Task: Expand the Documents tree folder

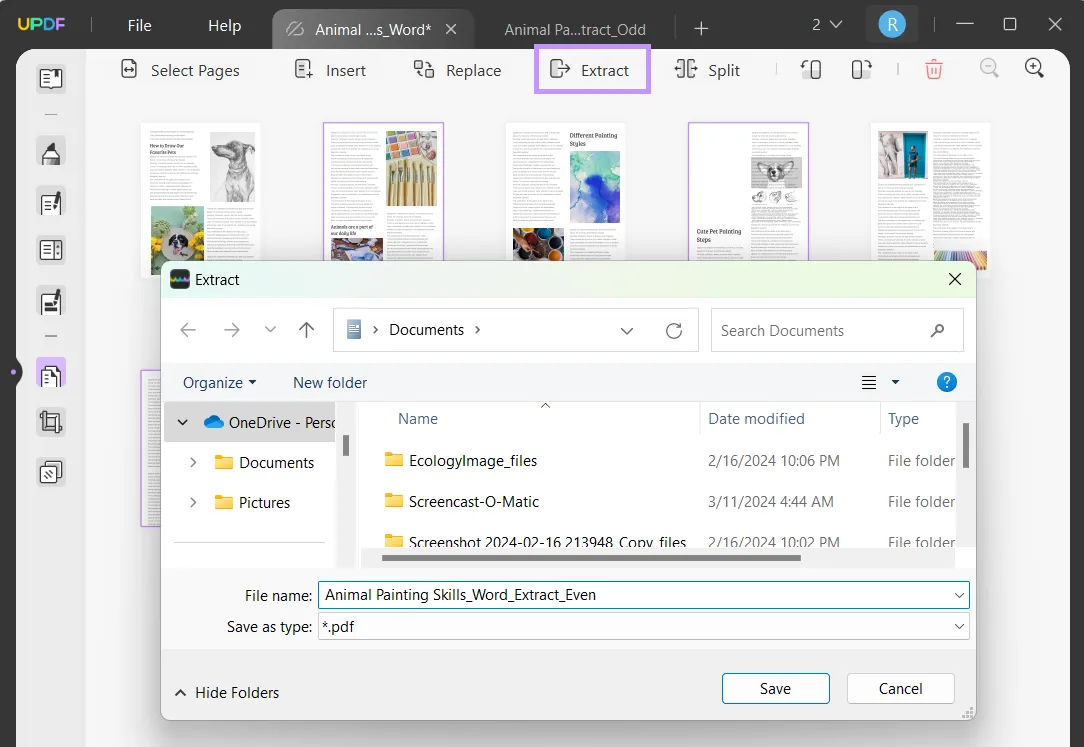Action: point(193,462)
